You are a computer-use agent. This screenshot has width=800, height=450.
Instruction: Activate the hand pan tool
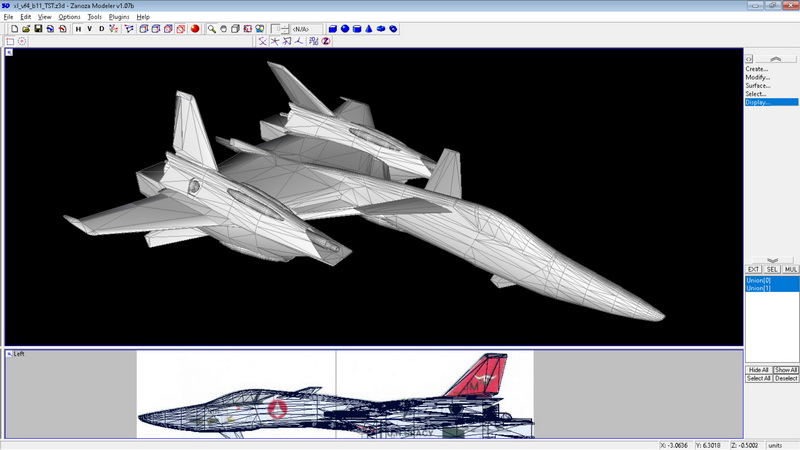coord(223,29)
